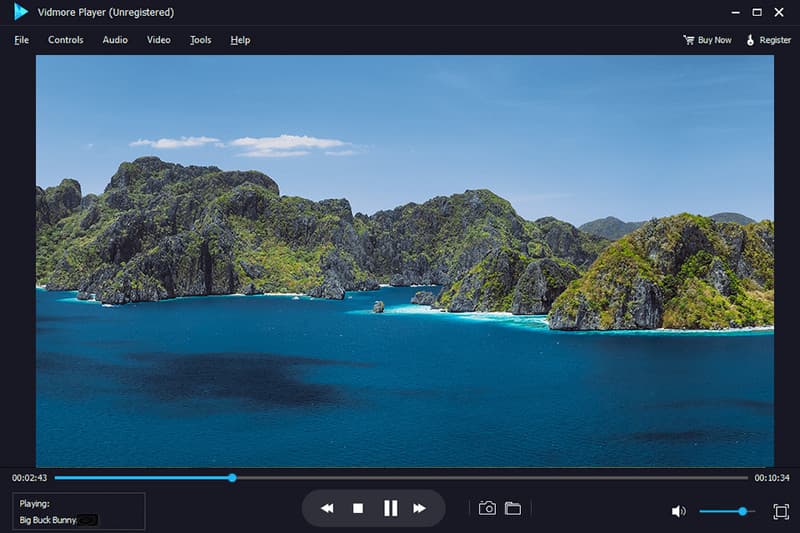800x533 pixels.
Task: Take a snapshot with camera icon
Action: (x=487, y=509)
